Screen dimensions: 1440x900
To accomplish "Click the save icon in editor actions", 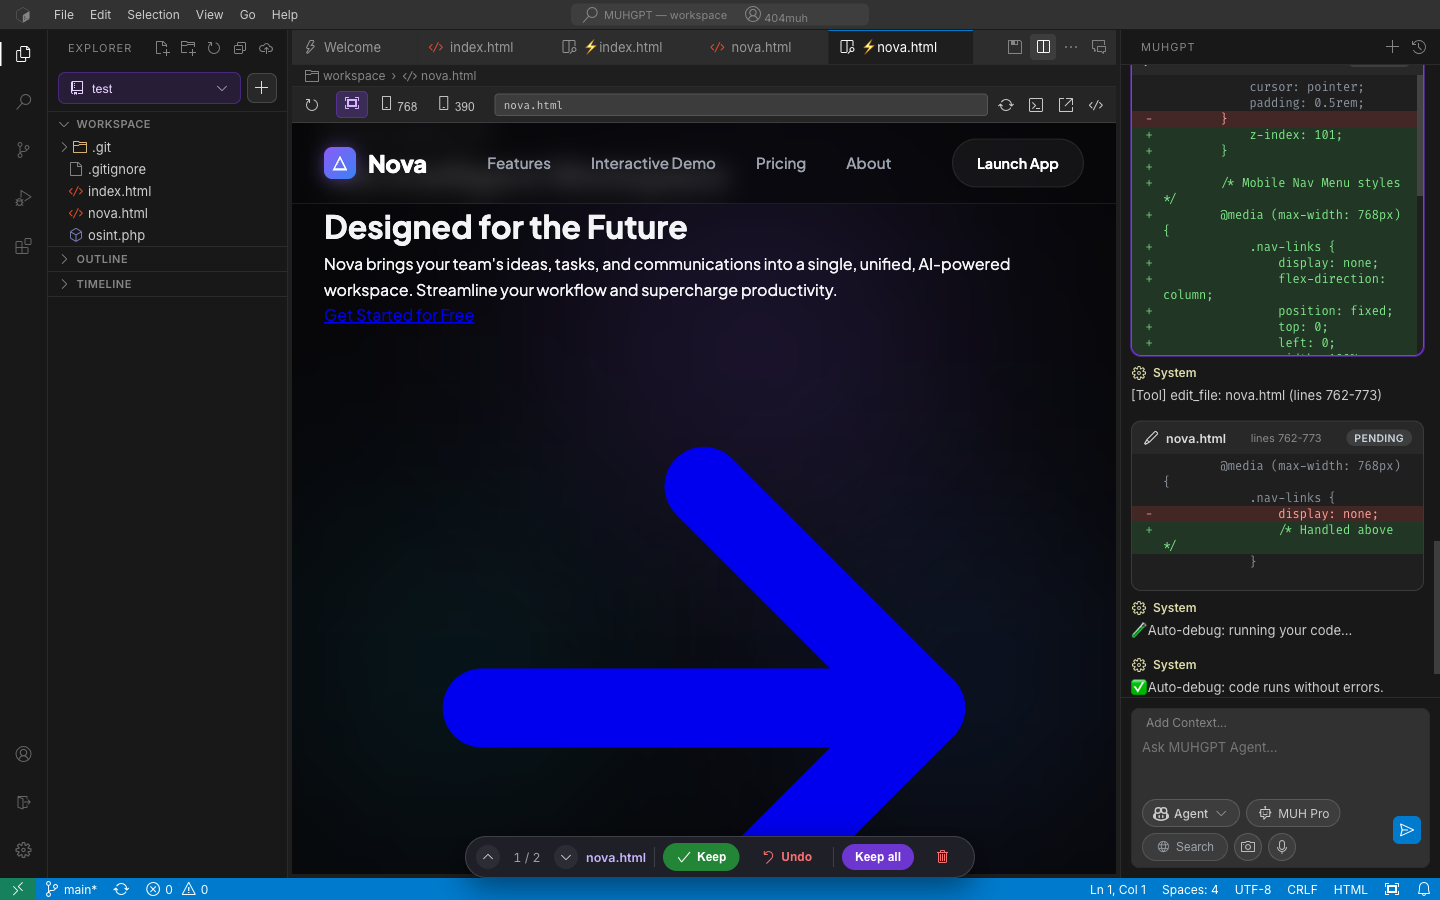I will point(1015,47).
